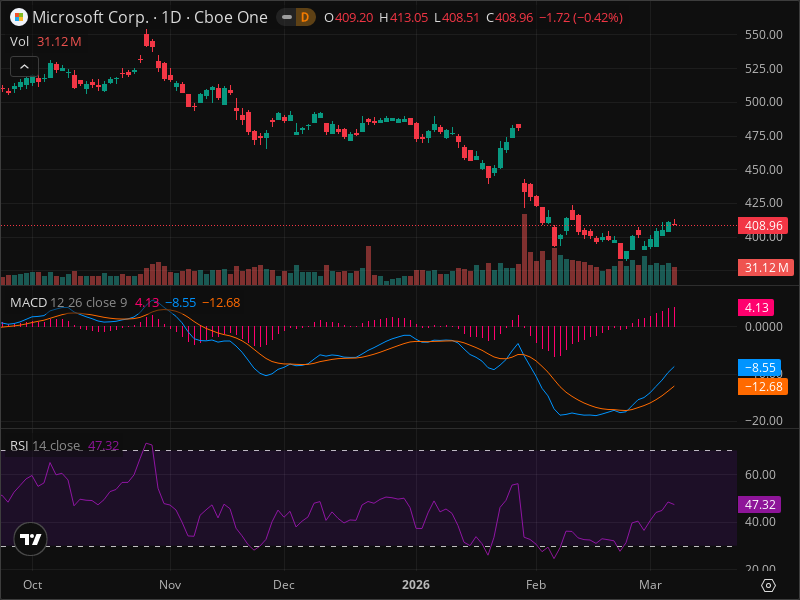Viewport: 800px width, 600px height.
Task: Click the MACD histogram value label 4.13
Action: click(756, 308)
